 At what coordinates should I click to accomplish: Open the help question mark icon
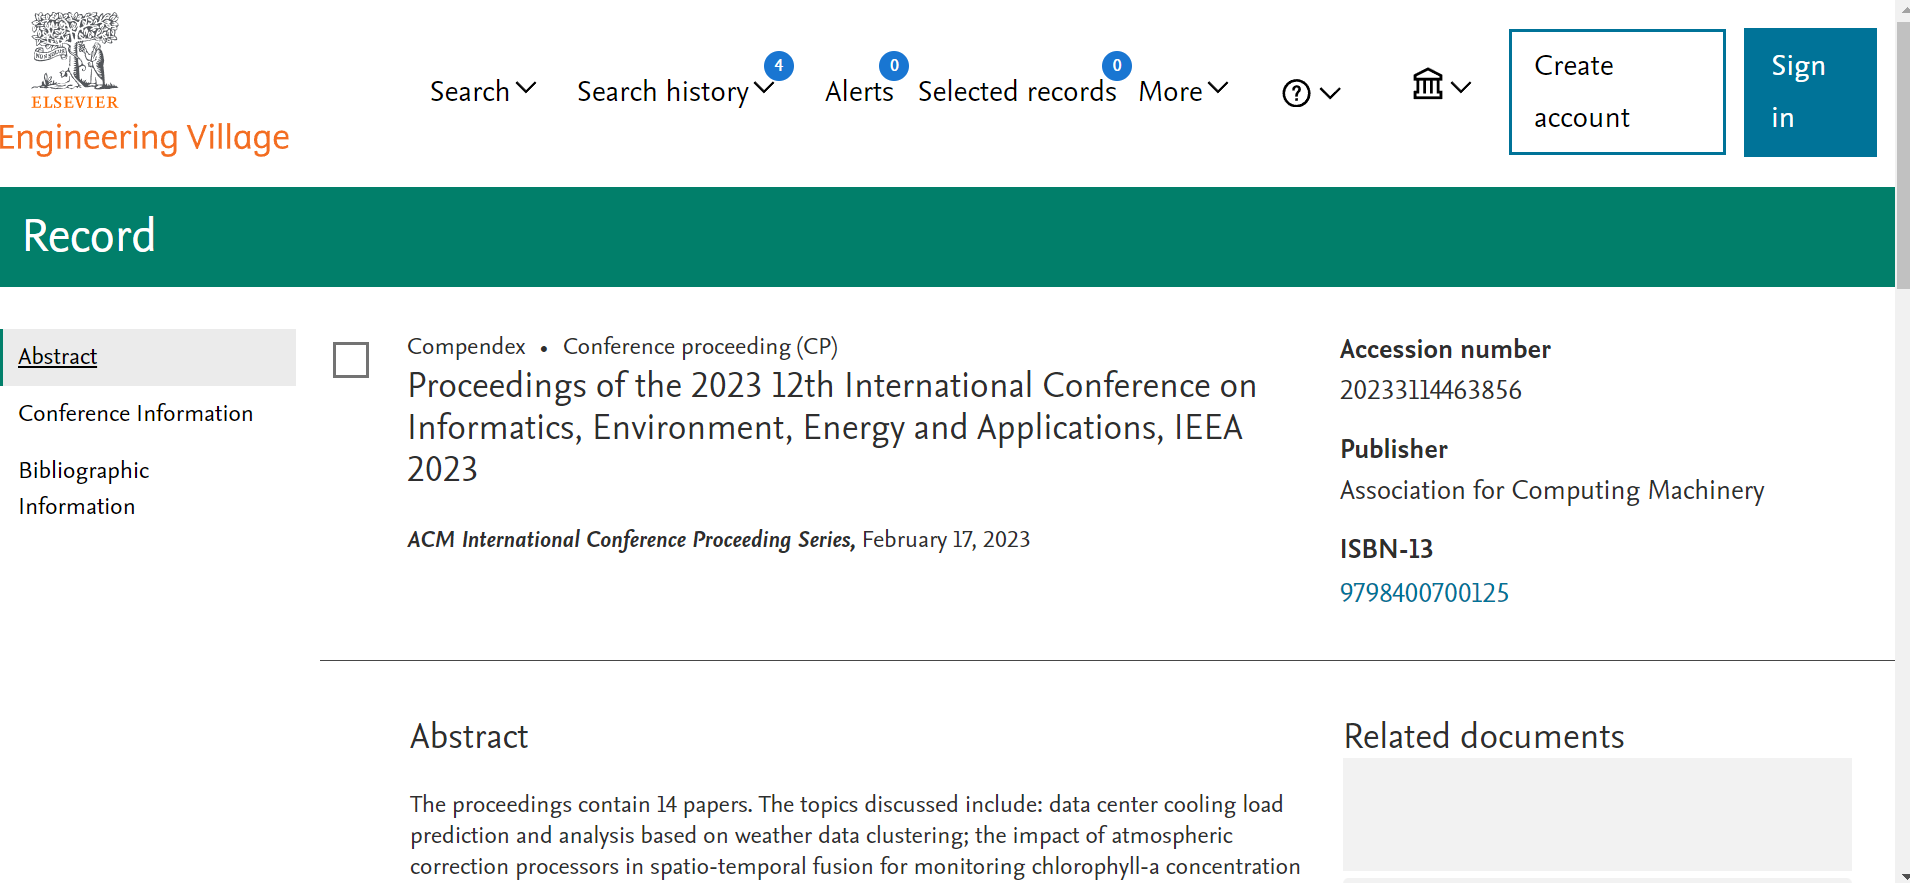point(1296,93)
